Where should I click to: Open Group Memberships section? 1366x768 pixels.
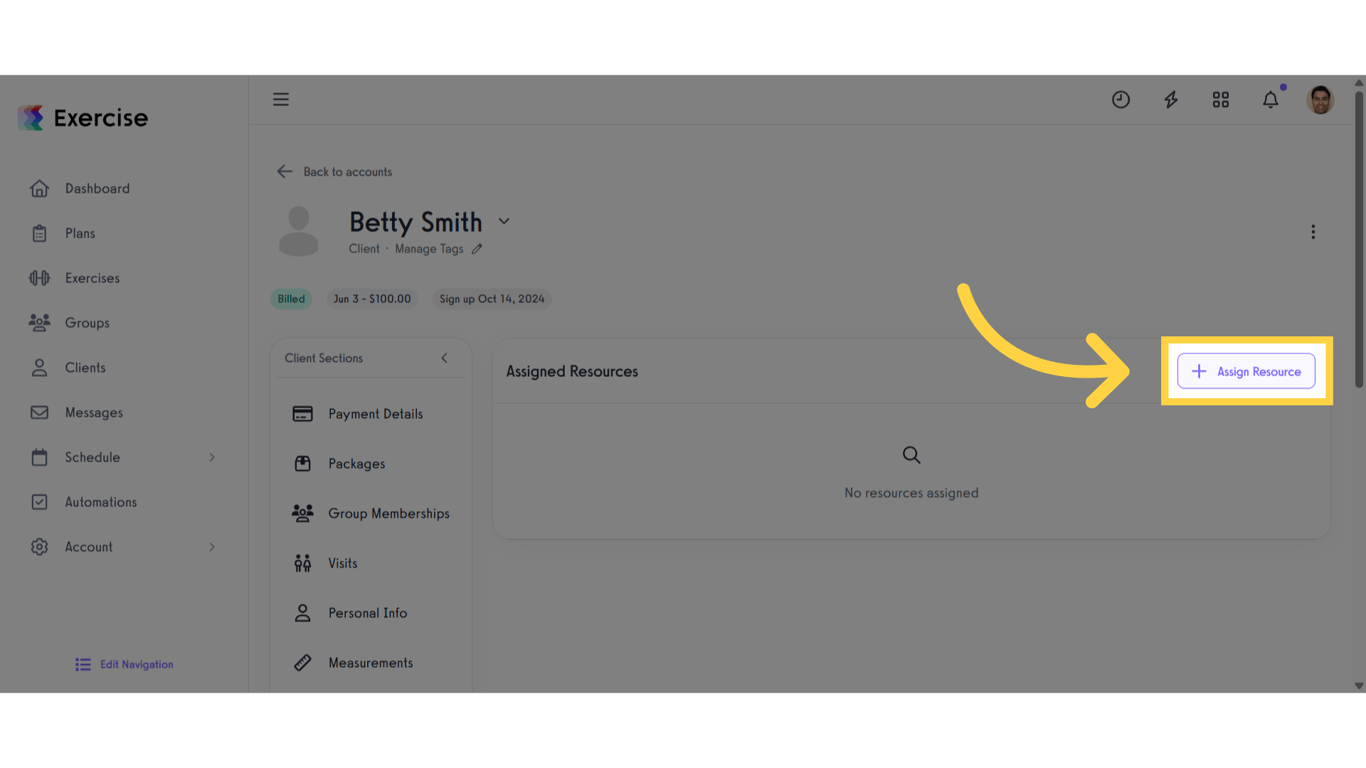(371, 513)
